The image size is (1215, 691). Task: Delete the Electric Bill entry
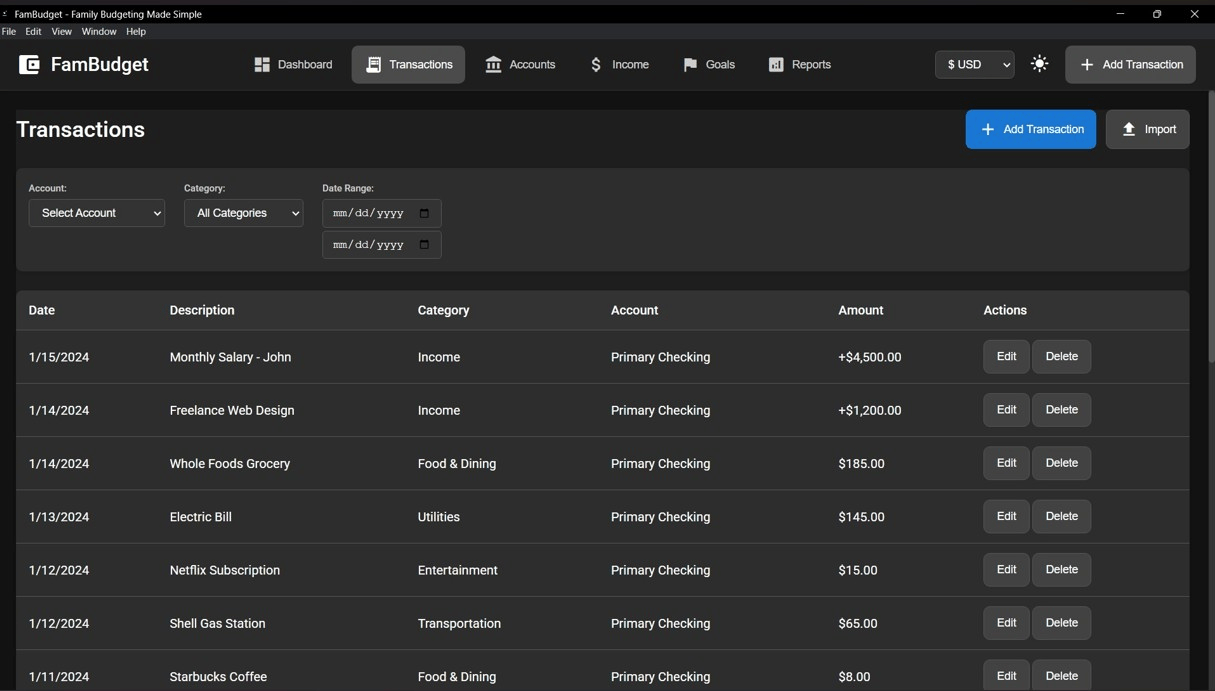tap(1061, 516)
